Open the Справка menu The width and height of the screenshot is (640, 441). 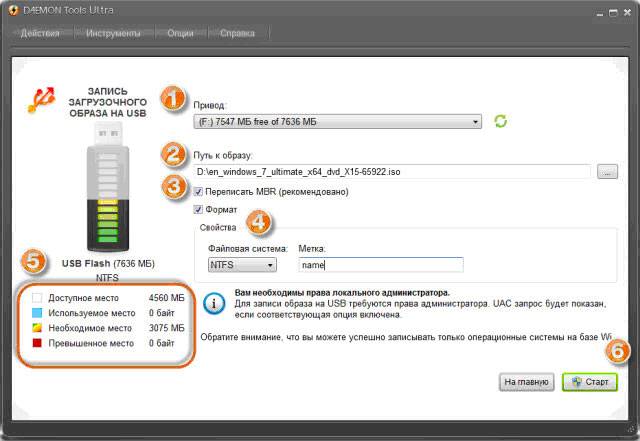point(237,33)
